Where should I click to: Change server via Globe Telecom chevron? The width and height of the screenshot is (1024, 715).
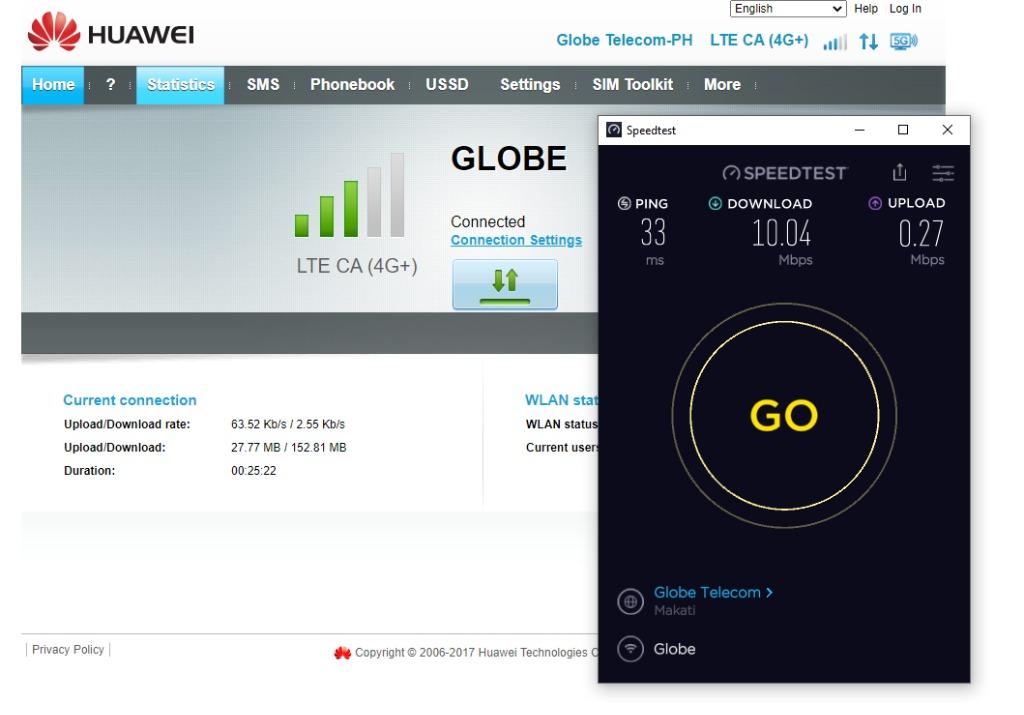point(768,592)
